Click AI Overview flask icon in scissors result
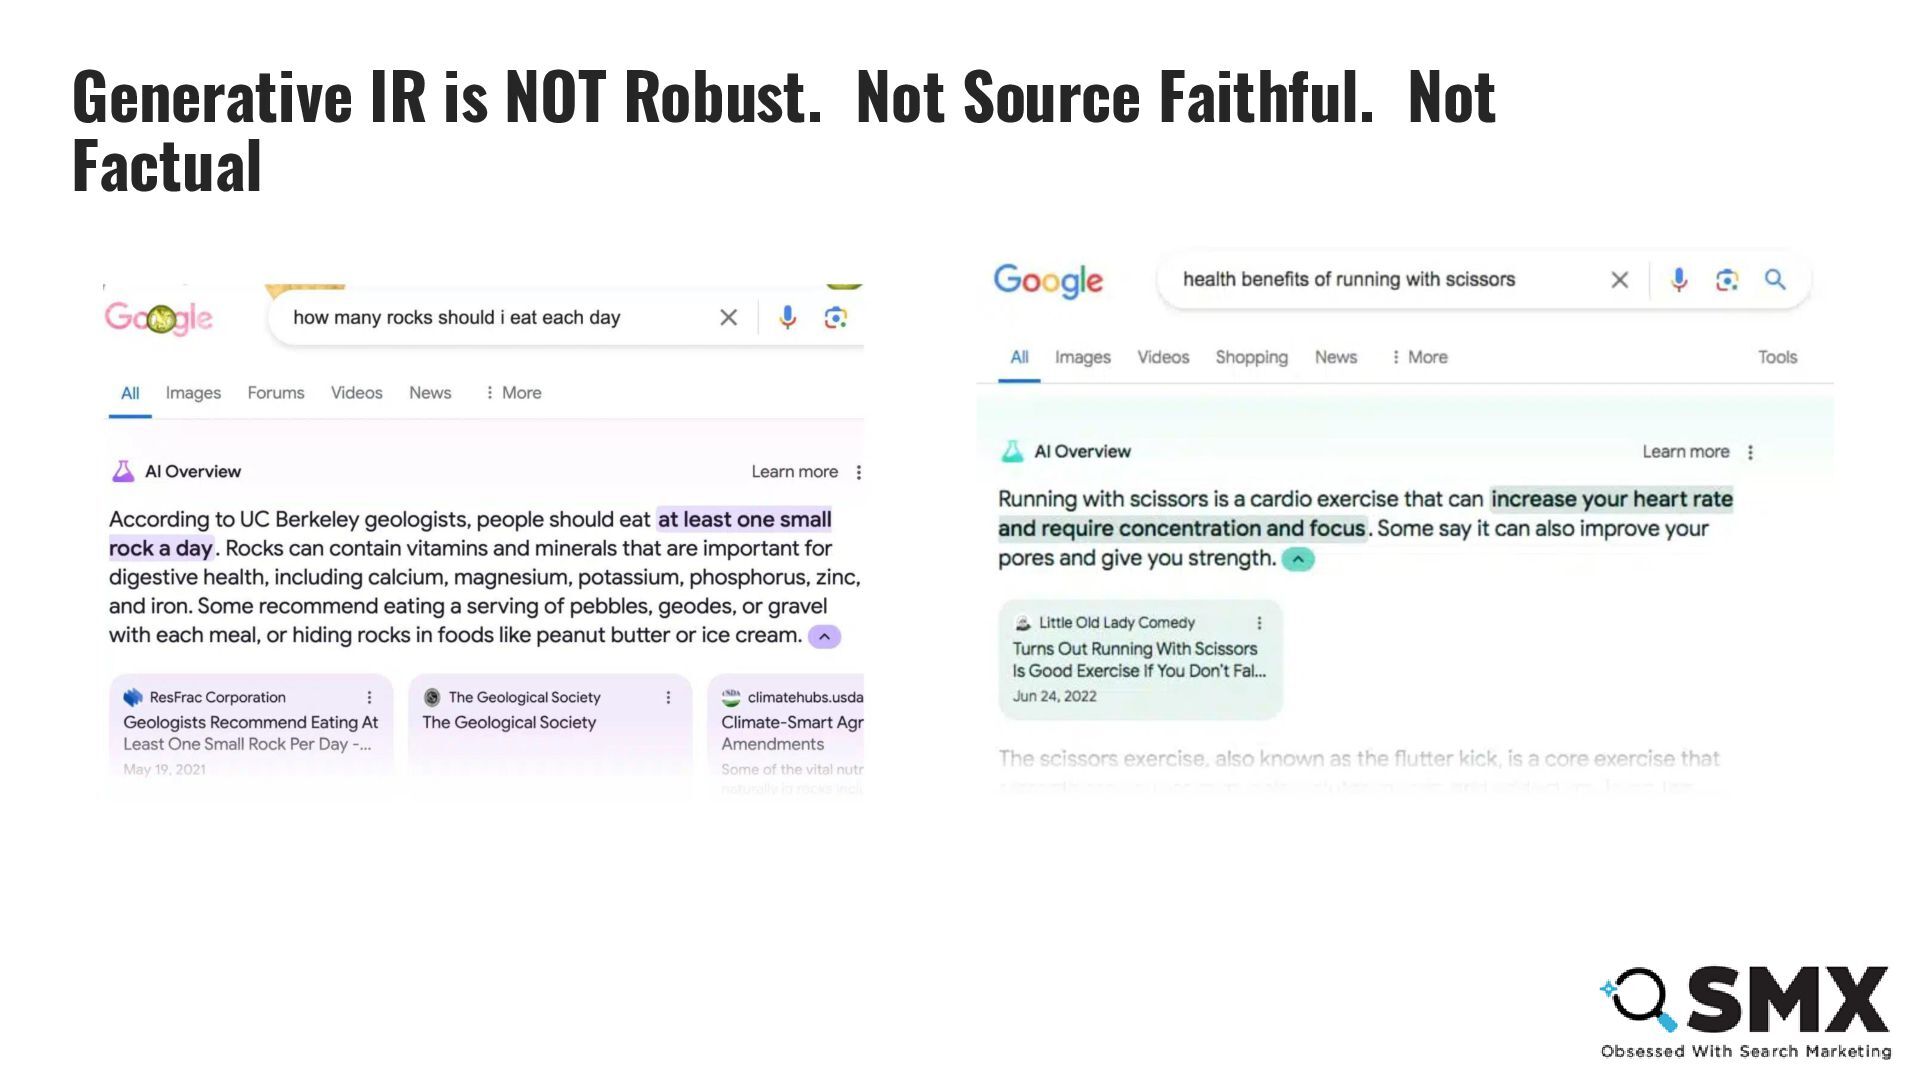The image size is (1920, 1080). tap(1012, 451)
